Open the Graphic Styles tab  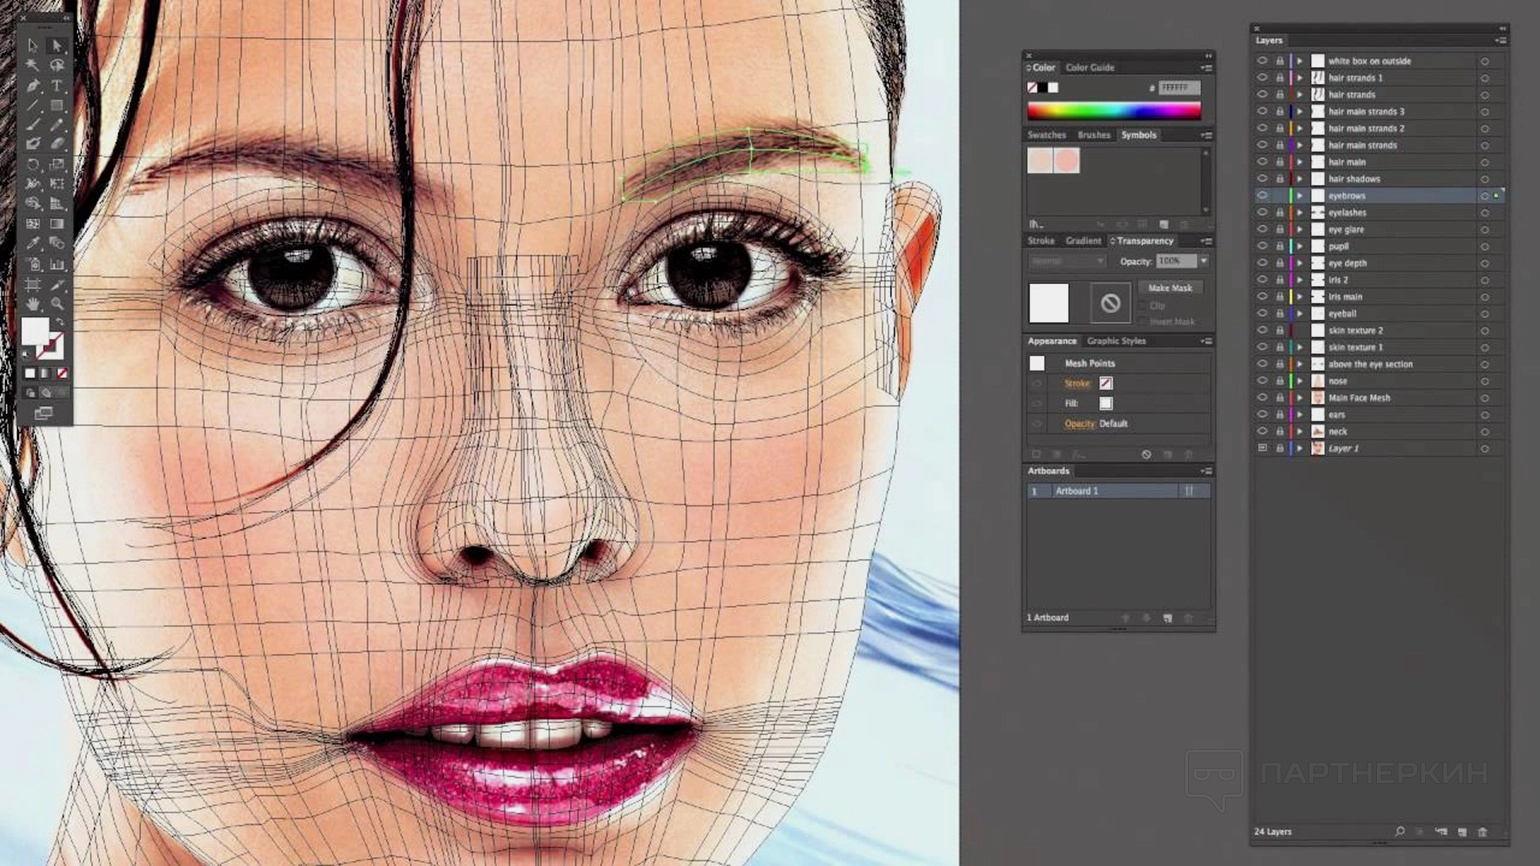pyautogui.click(x=1116, y=341)
